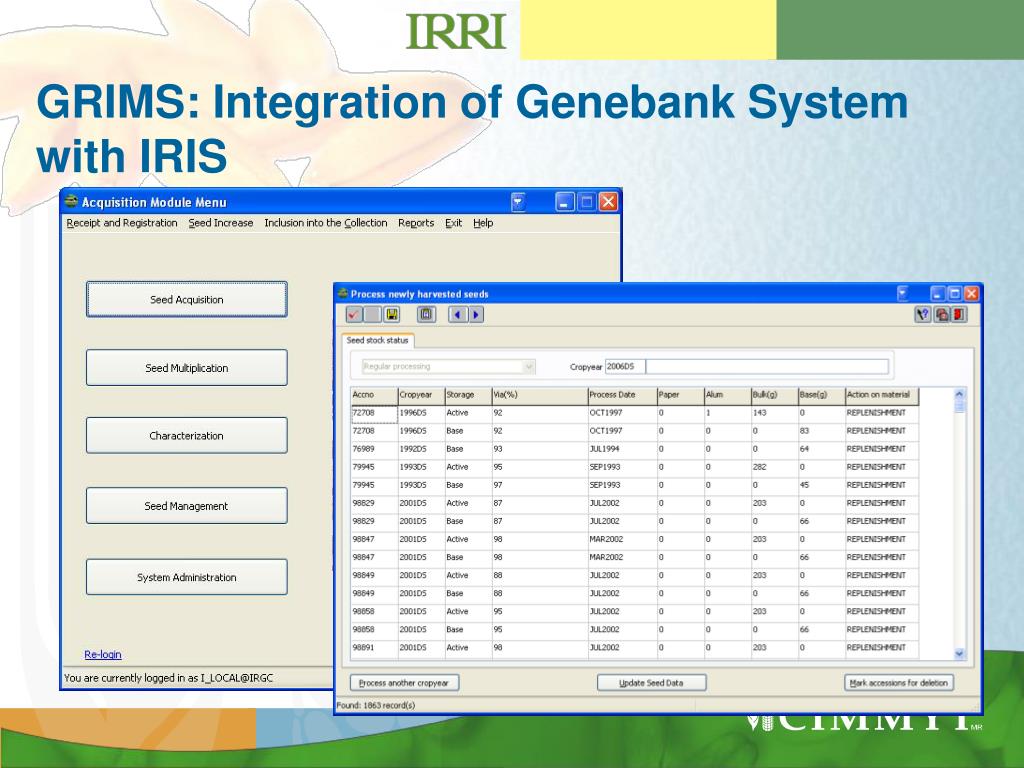Click the Cropyear 2006DS input field
The height and width of the screenshot is (768, 1024).
pos(625,366)
